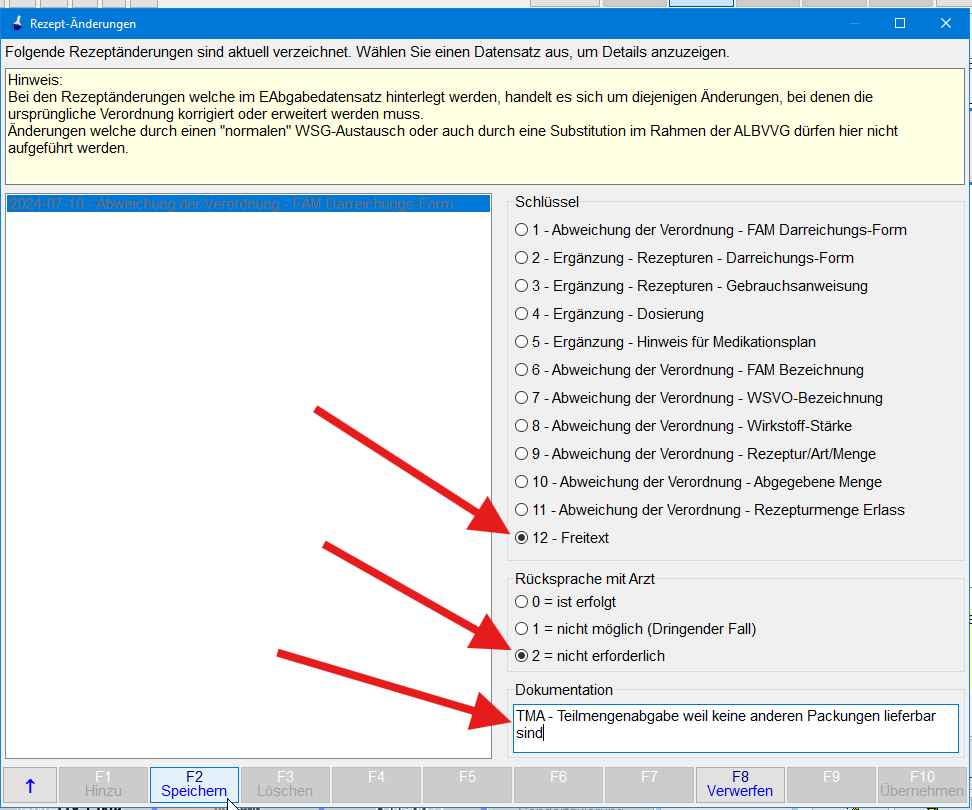This screenshot has width=972, height=810.
Task: Select option 10 Abgegebene Menge
Action: point(521,482)
